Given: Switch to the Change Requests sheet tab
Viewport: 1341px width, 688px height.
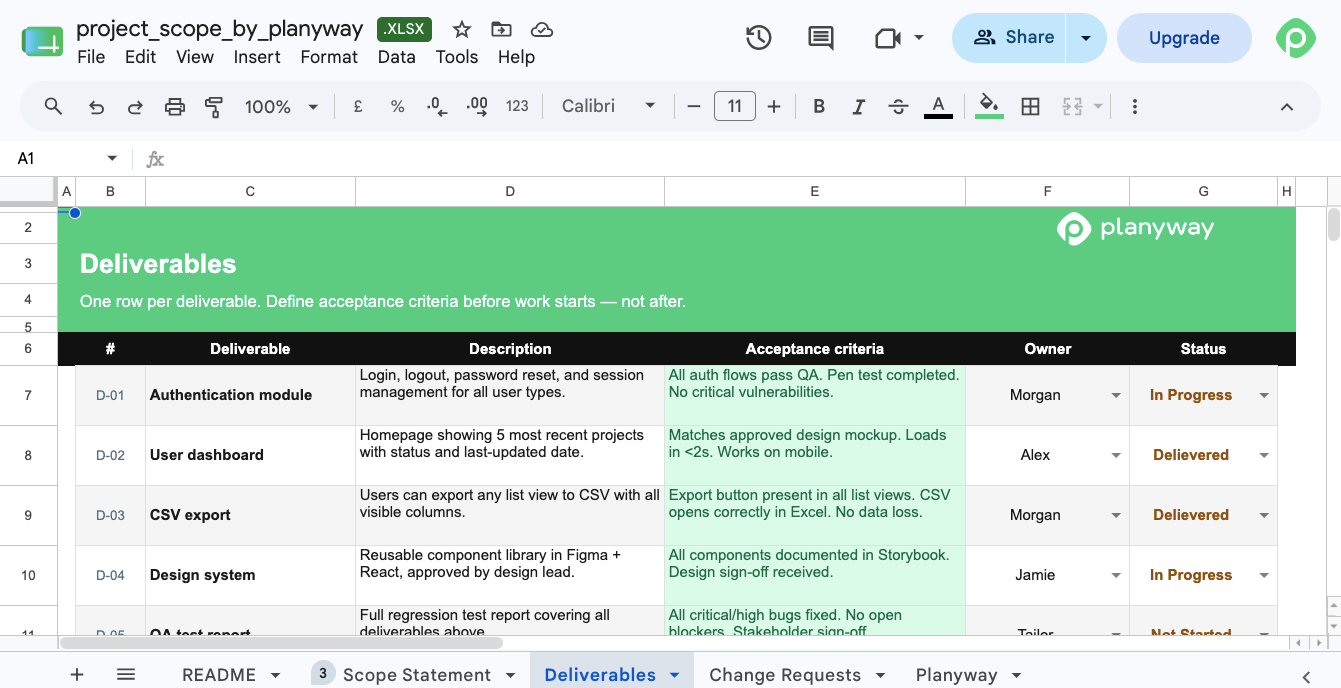Looking at the screenshot, I should click(785, 675).
